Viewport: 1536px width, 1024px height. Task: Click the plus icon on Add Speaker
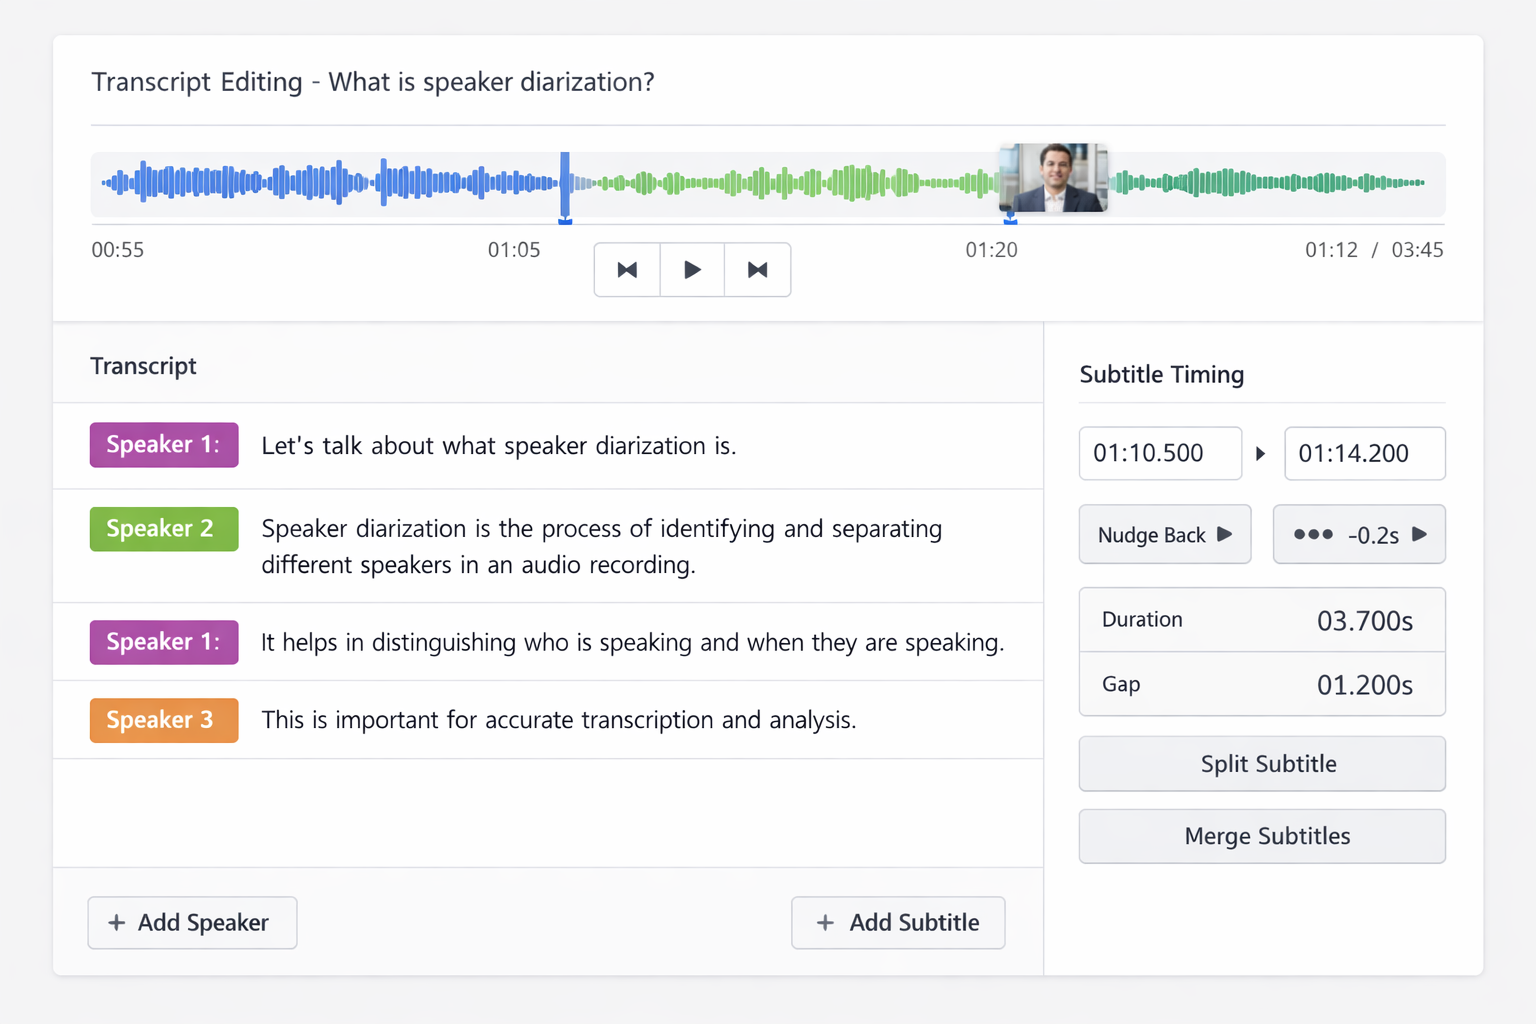point(117,922)
